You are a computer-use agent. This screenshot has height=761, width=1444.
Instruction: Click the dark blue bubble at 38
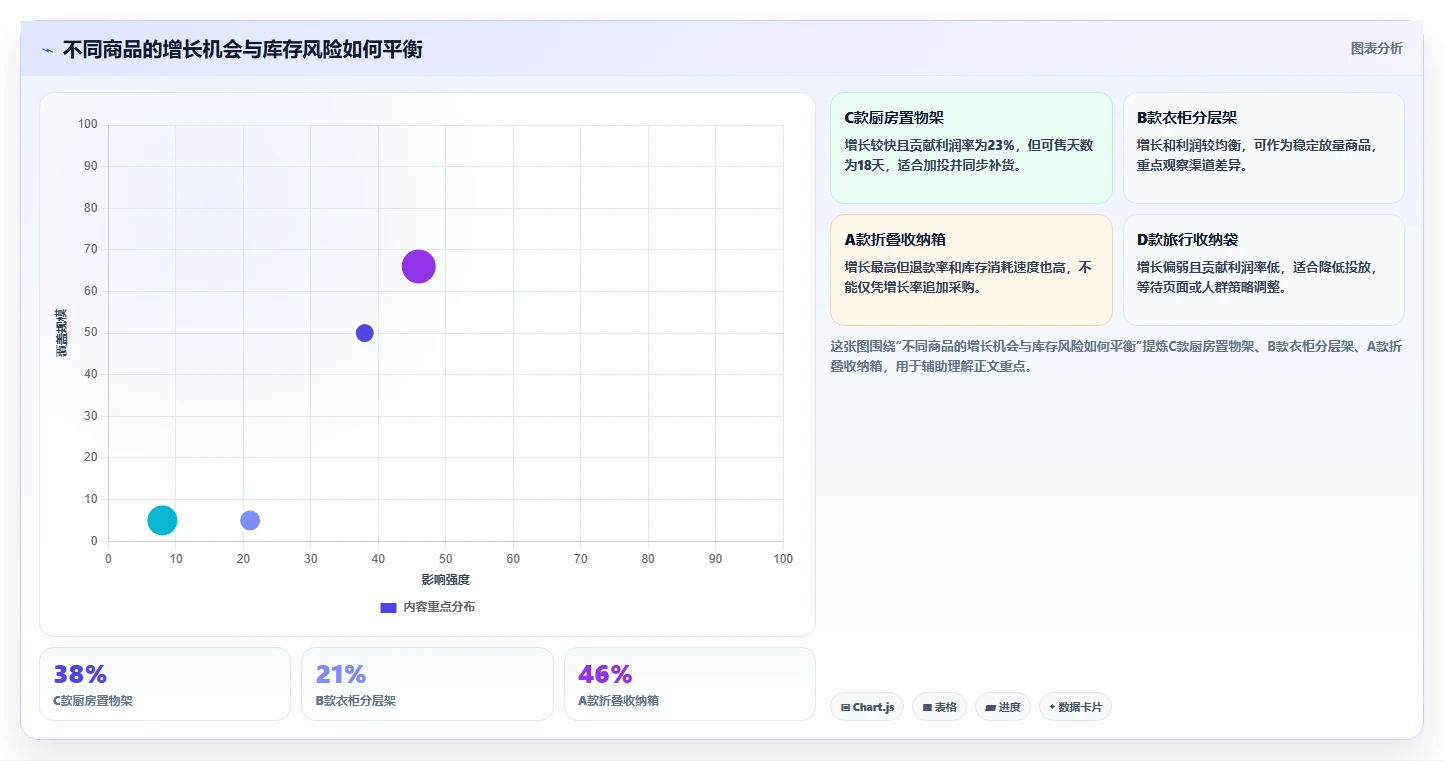click(365, 333)
